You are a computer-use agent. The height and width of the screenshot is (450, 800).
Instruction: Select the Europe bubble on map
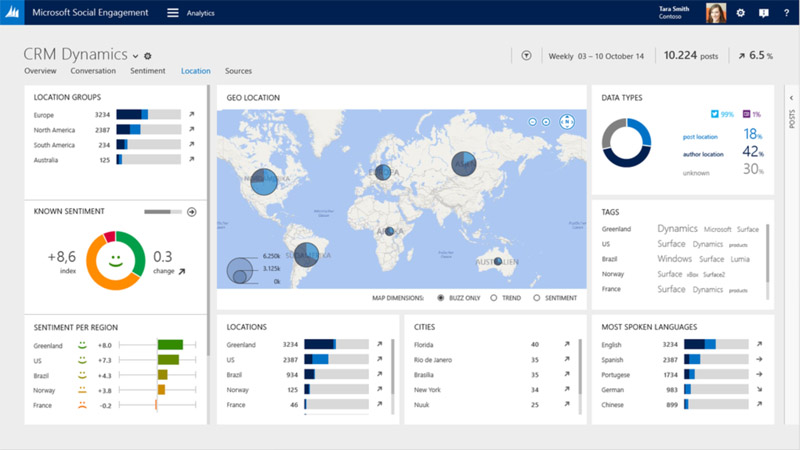pos(383,172)
